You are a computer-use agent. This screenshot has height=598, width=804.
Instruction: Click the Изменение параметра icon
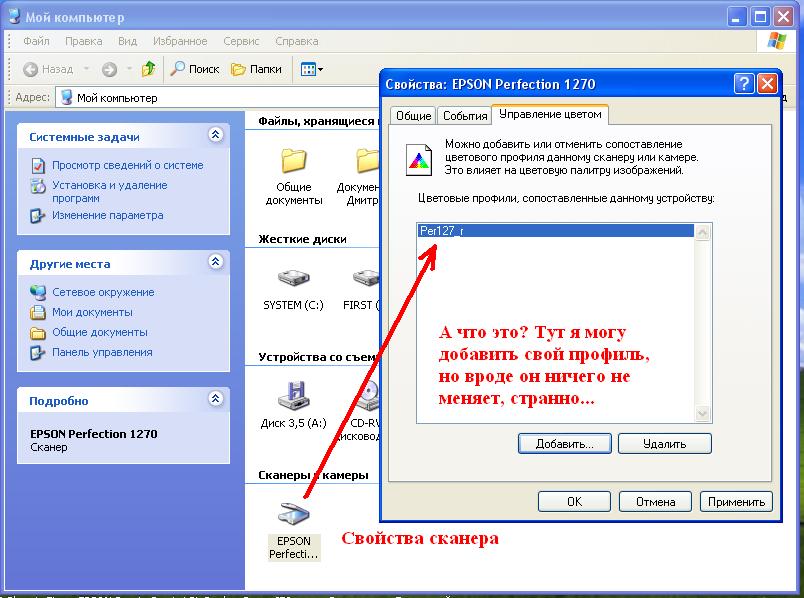click(x=38, y=215)
